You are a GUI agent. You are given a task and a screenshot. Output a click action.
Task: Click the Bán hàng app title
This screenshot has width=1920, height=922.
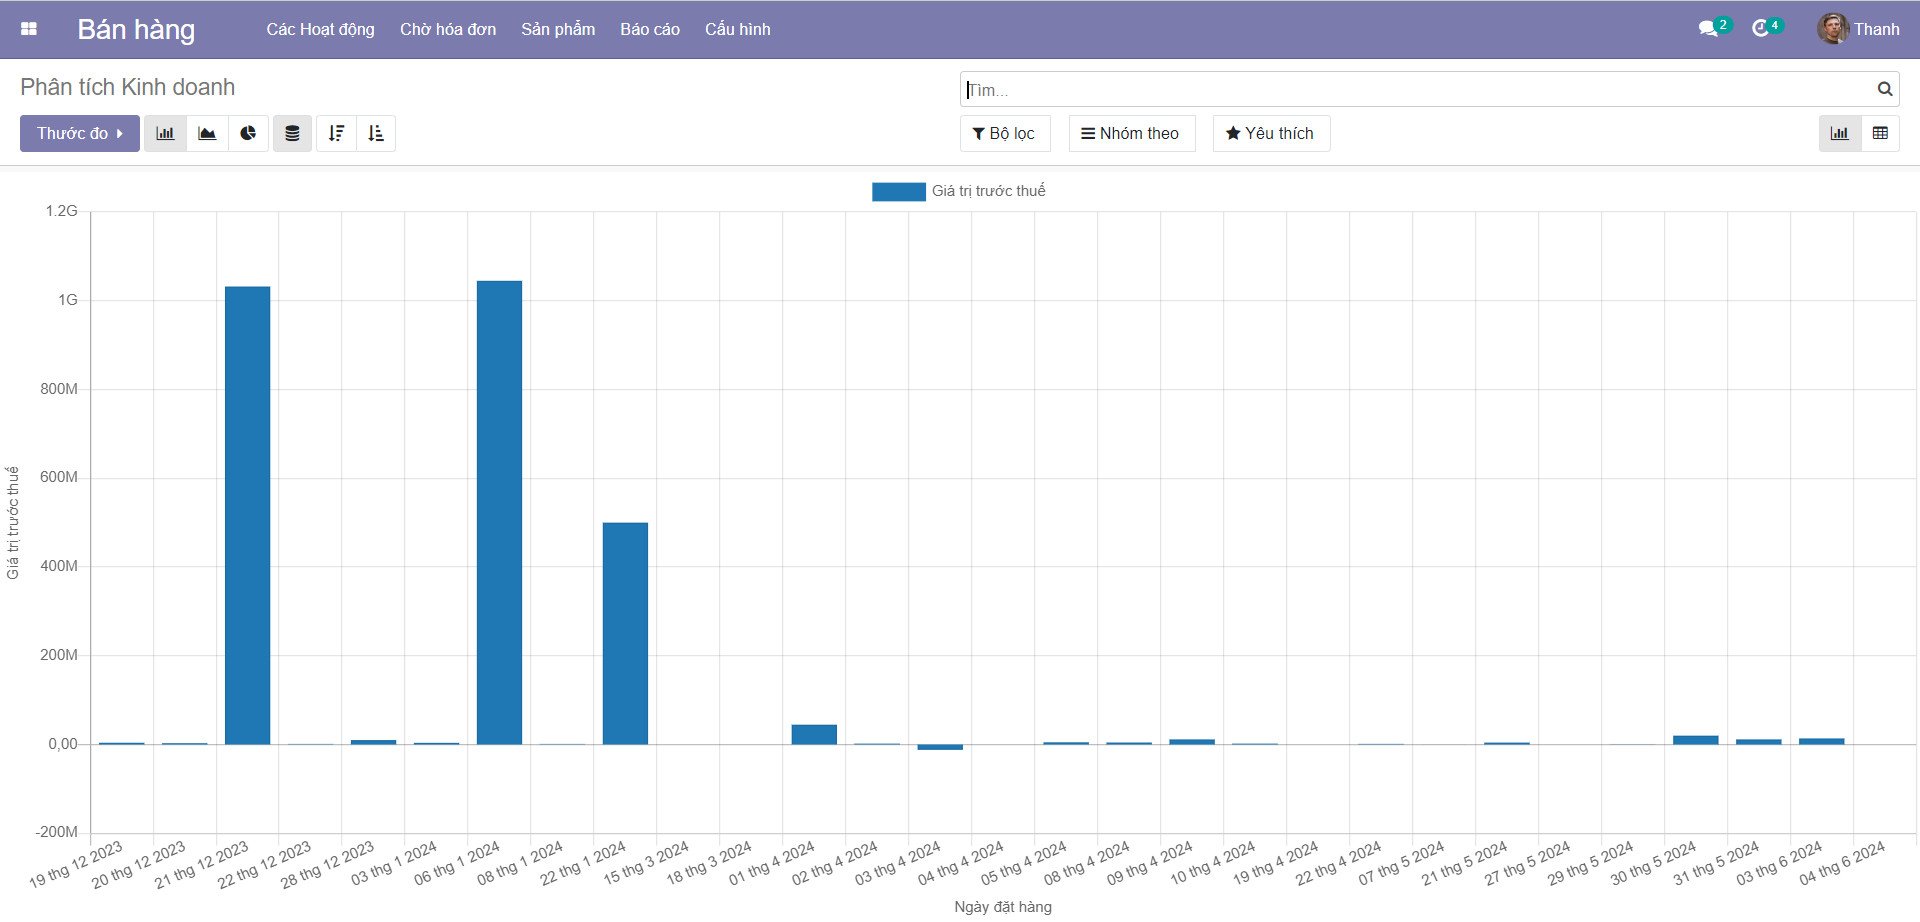136,29
